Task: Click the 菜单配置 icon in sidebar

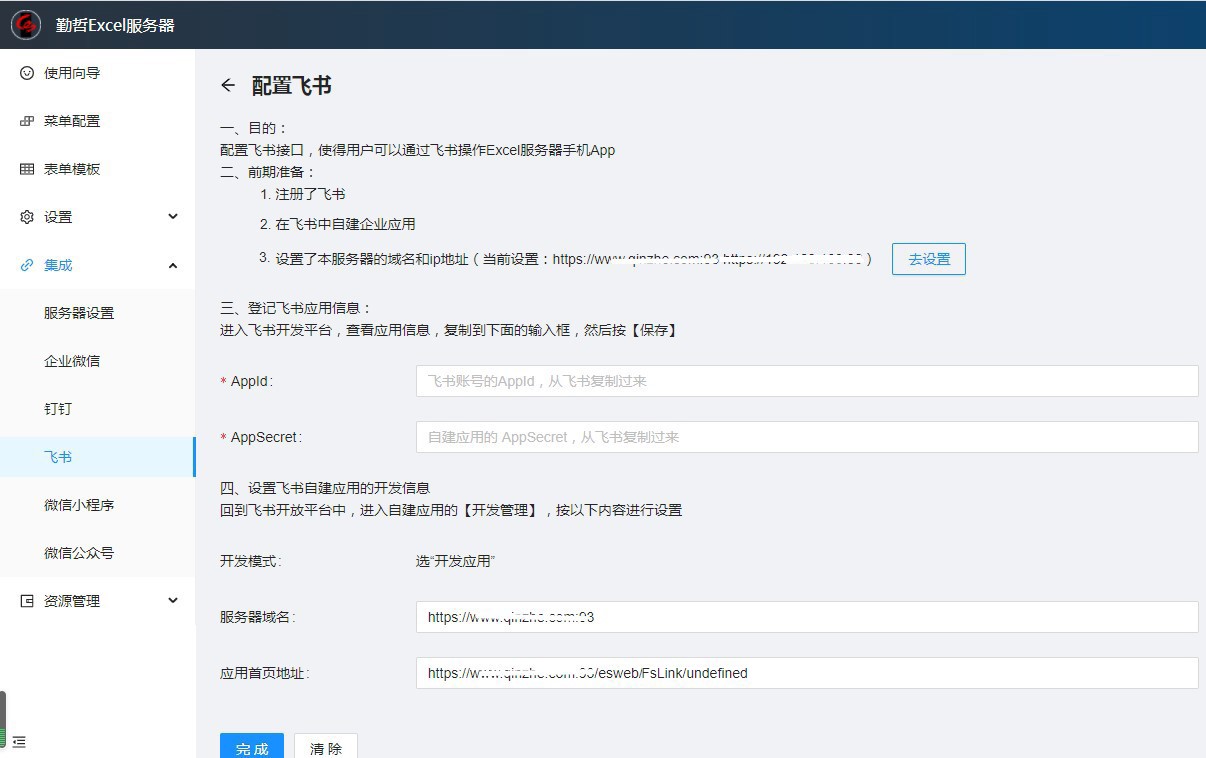Action: coord(27,121)
